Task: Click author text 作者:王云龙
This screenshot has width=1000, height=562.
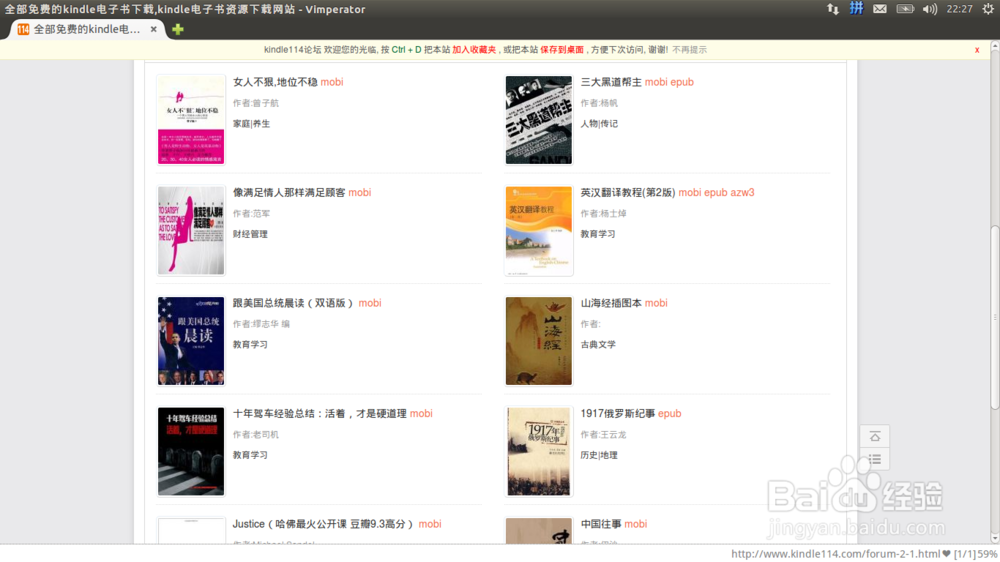Action: pos(603,434)
